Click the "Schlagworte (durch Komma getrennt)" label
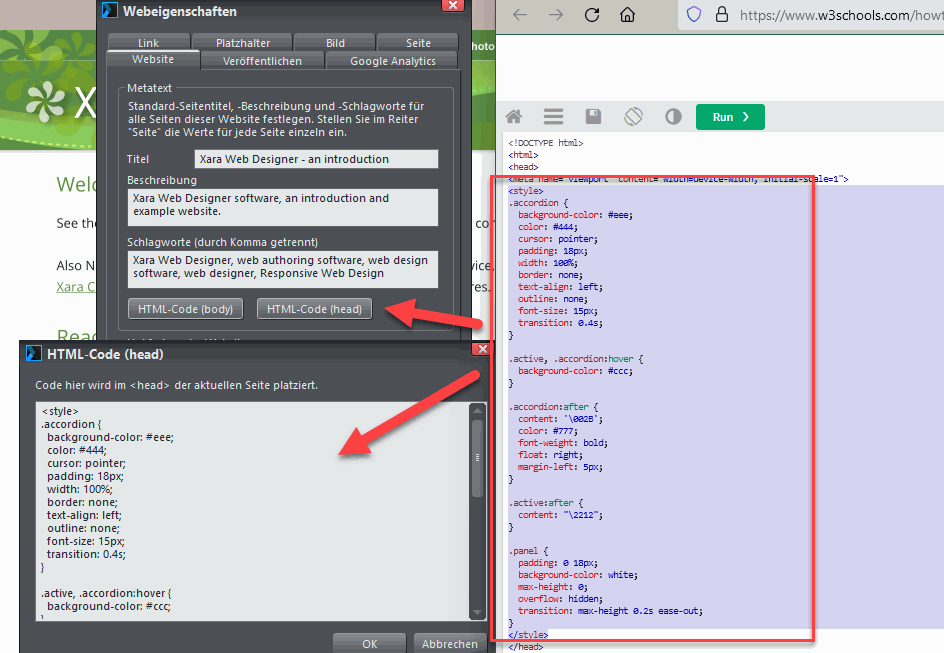Image resolution: width=944 pixels, height=653 pixels. point(222,242)
